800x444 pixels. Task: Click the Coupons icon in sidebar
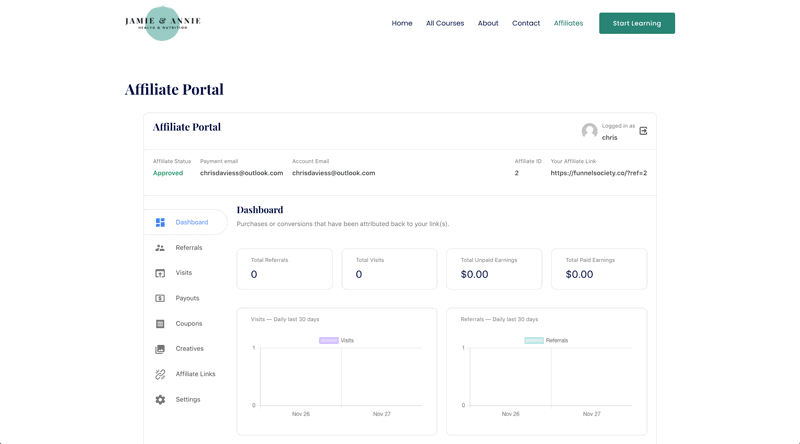[x=160, y=324]
